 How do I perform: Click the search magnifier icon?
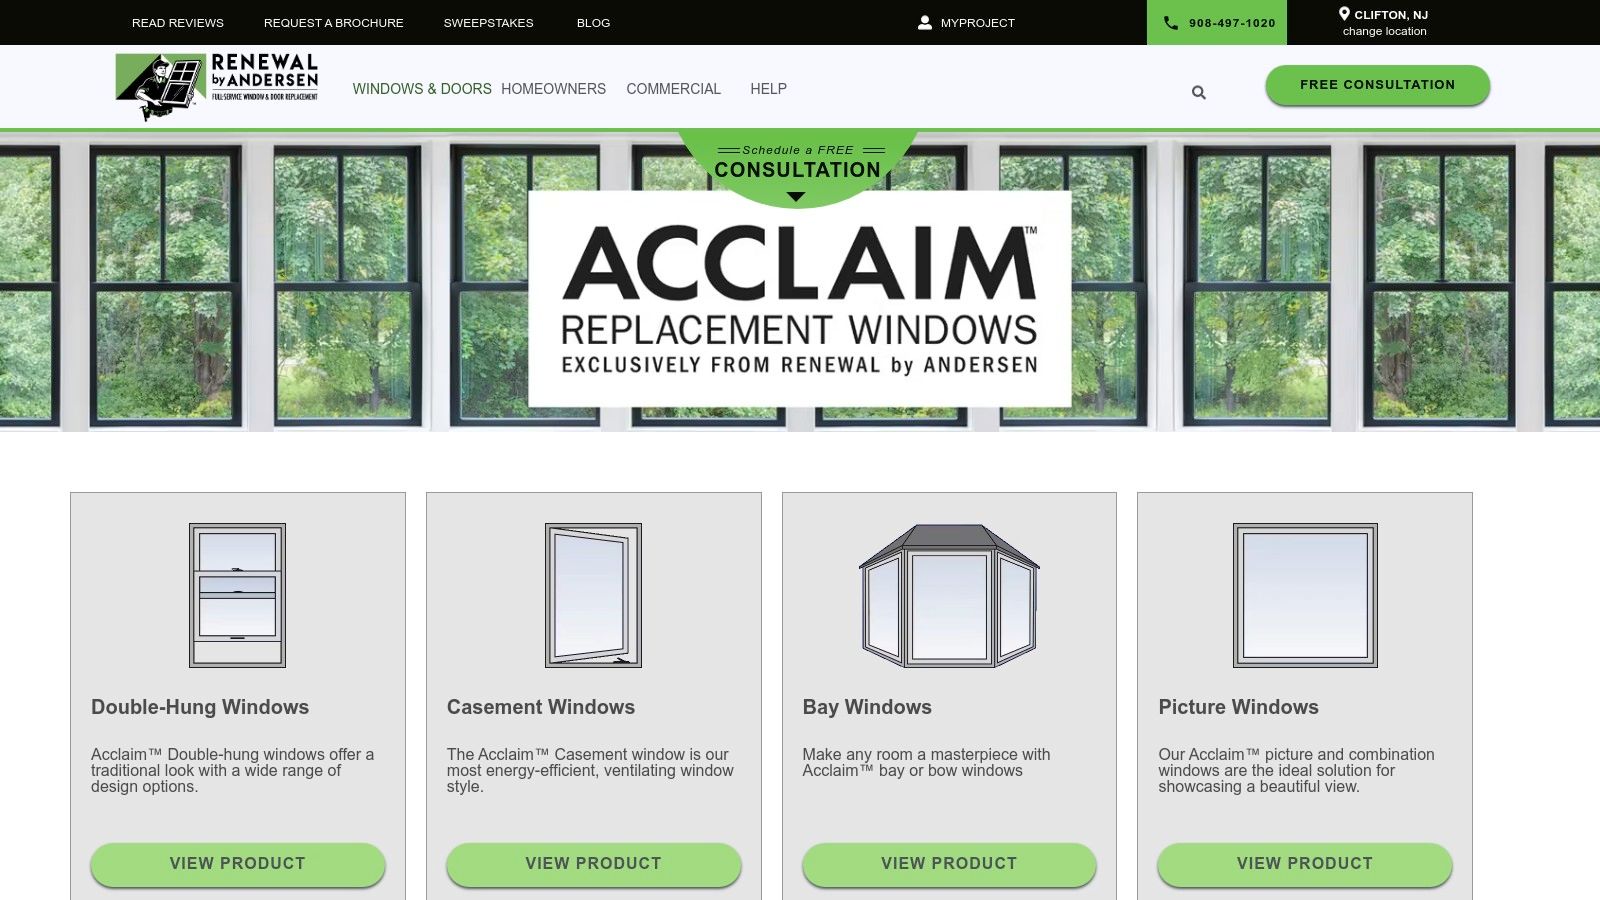coord(1198,92)
